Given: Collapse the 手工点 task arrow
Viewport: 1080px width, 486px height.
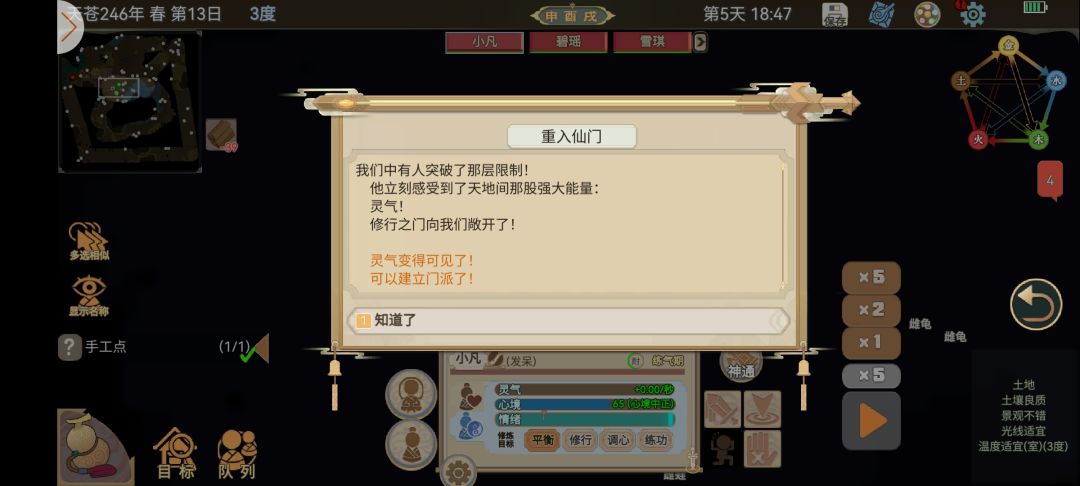Looking at the screenshot, I should (262, 348).
